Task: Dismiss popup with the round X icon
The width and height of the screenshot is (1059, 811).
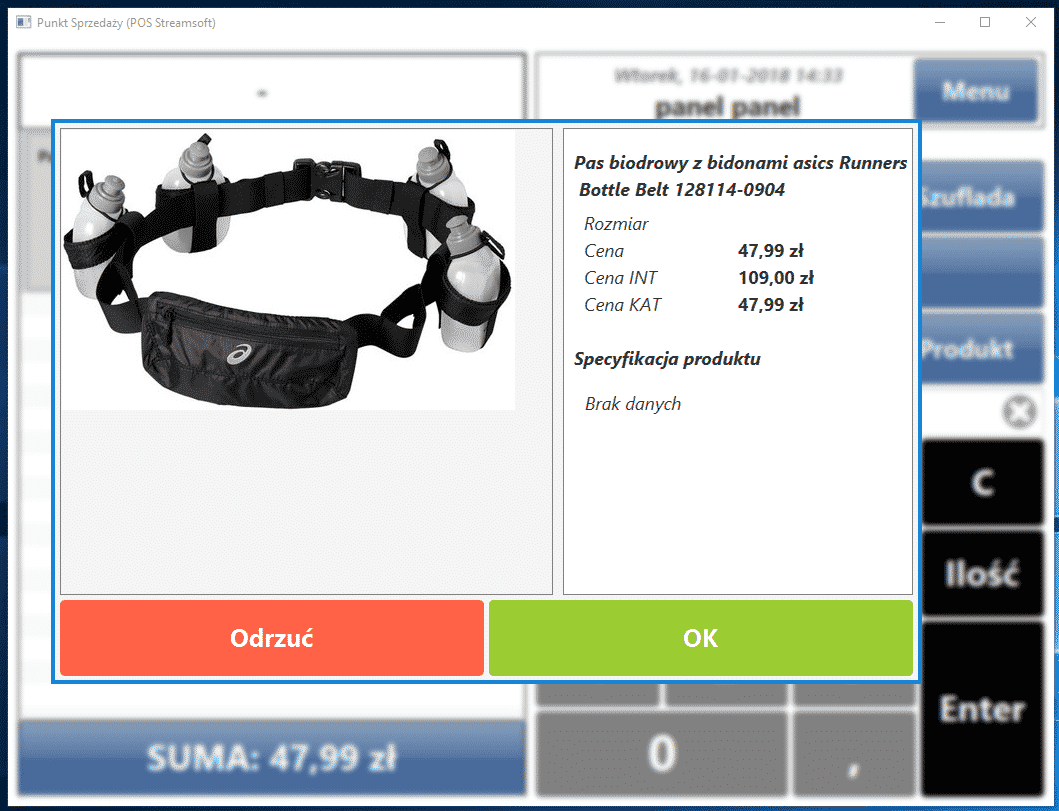Action: point(1018,411)
